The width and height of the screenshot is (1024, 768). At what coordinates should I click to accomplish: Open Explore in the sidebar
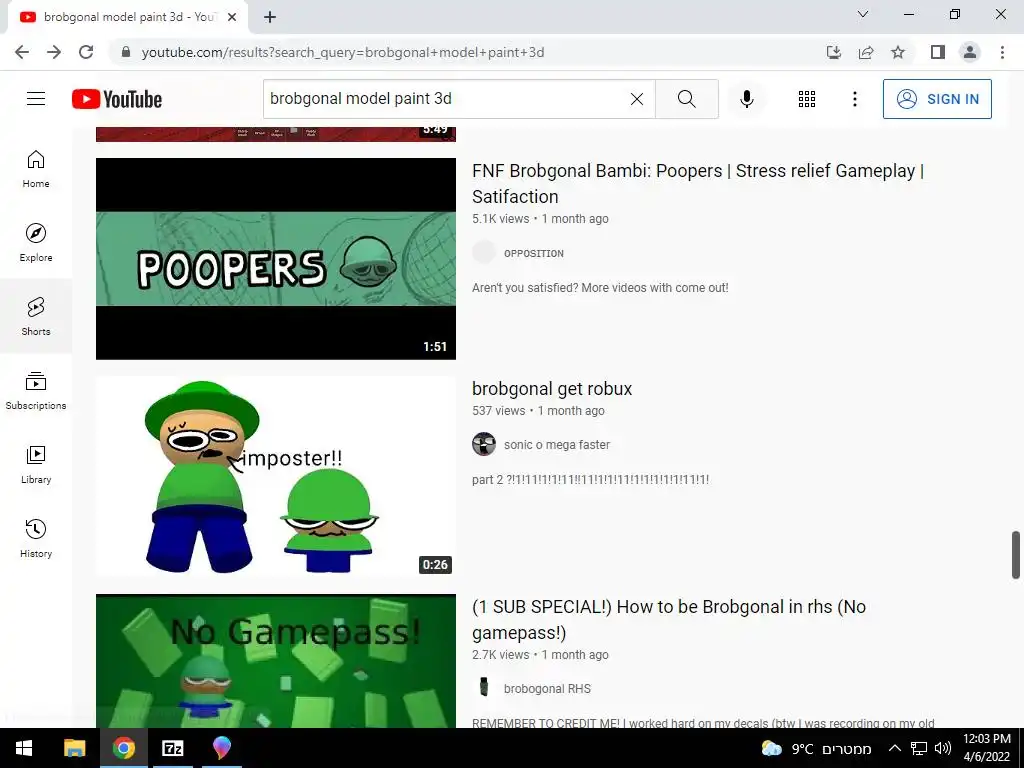[36, 242]
